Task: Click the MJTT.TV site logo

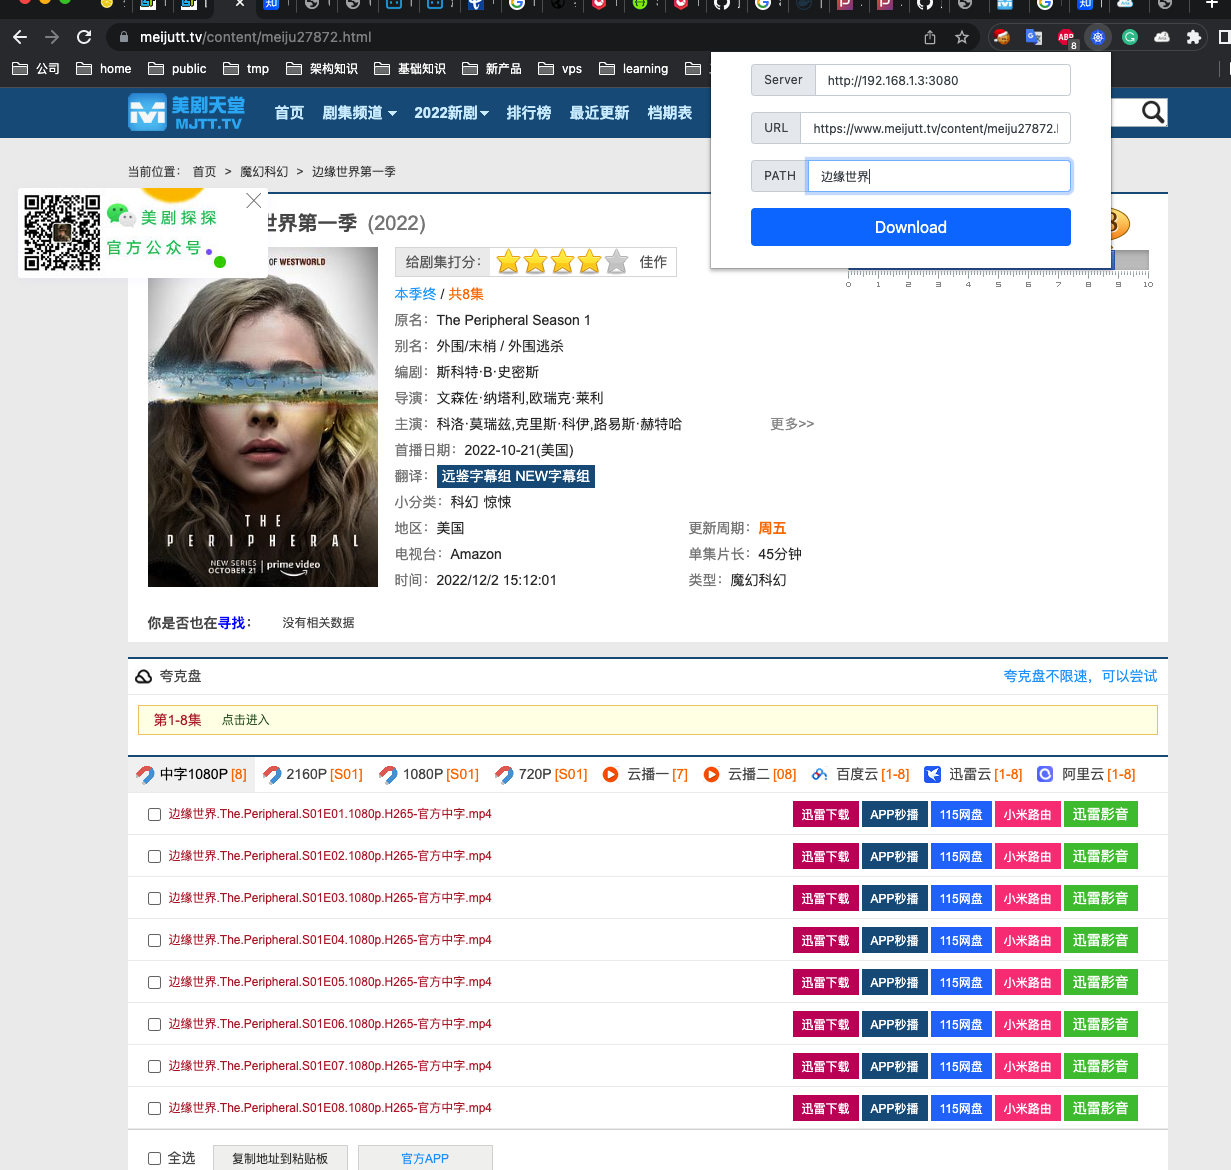Action: (187, 112)
